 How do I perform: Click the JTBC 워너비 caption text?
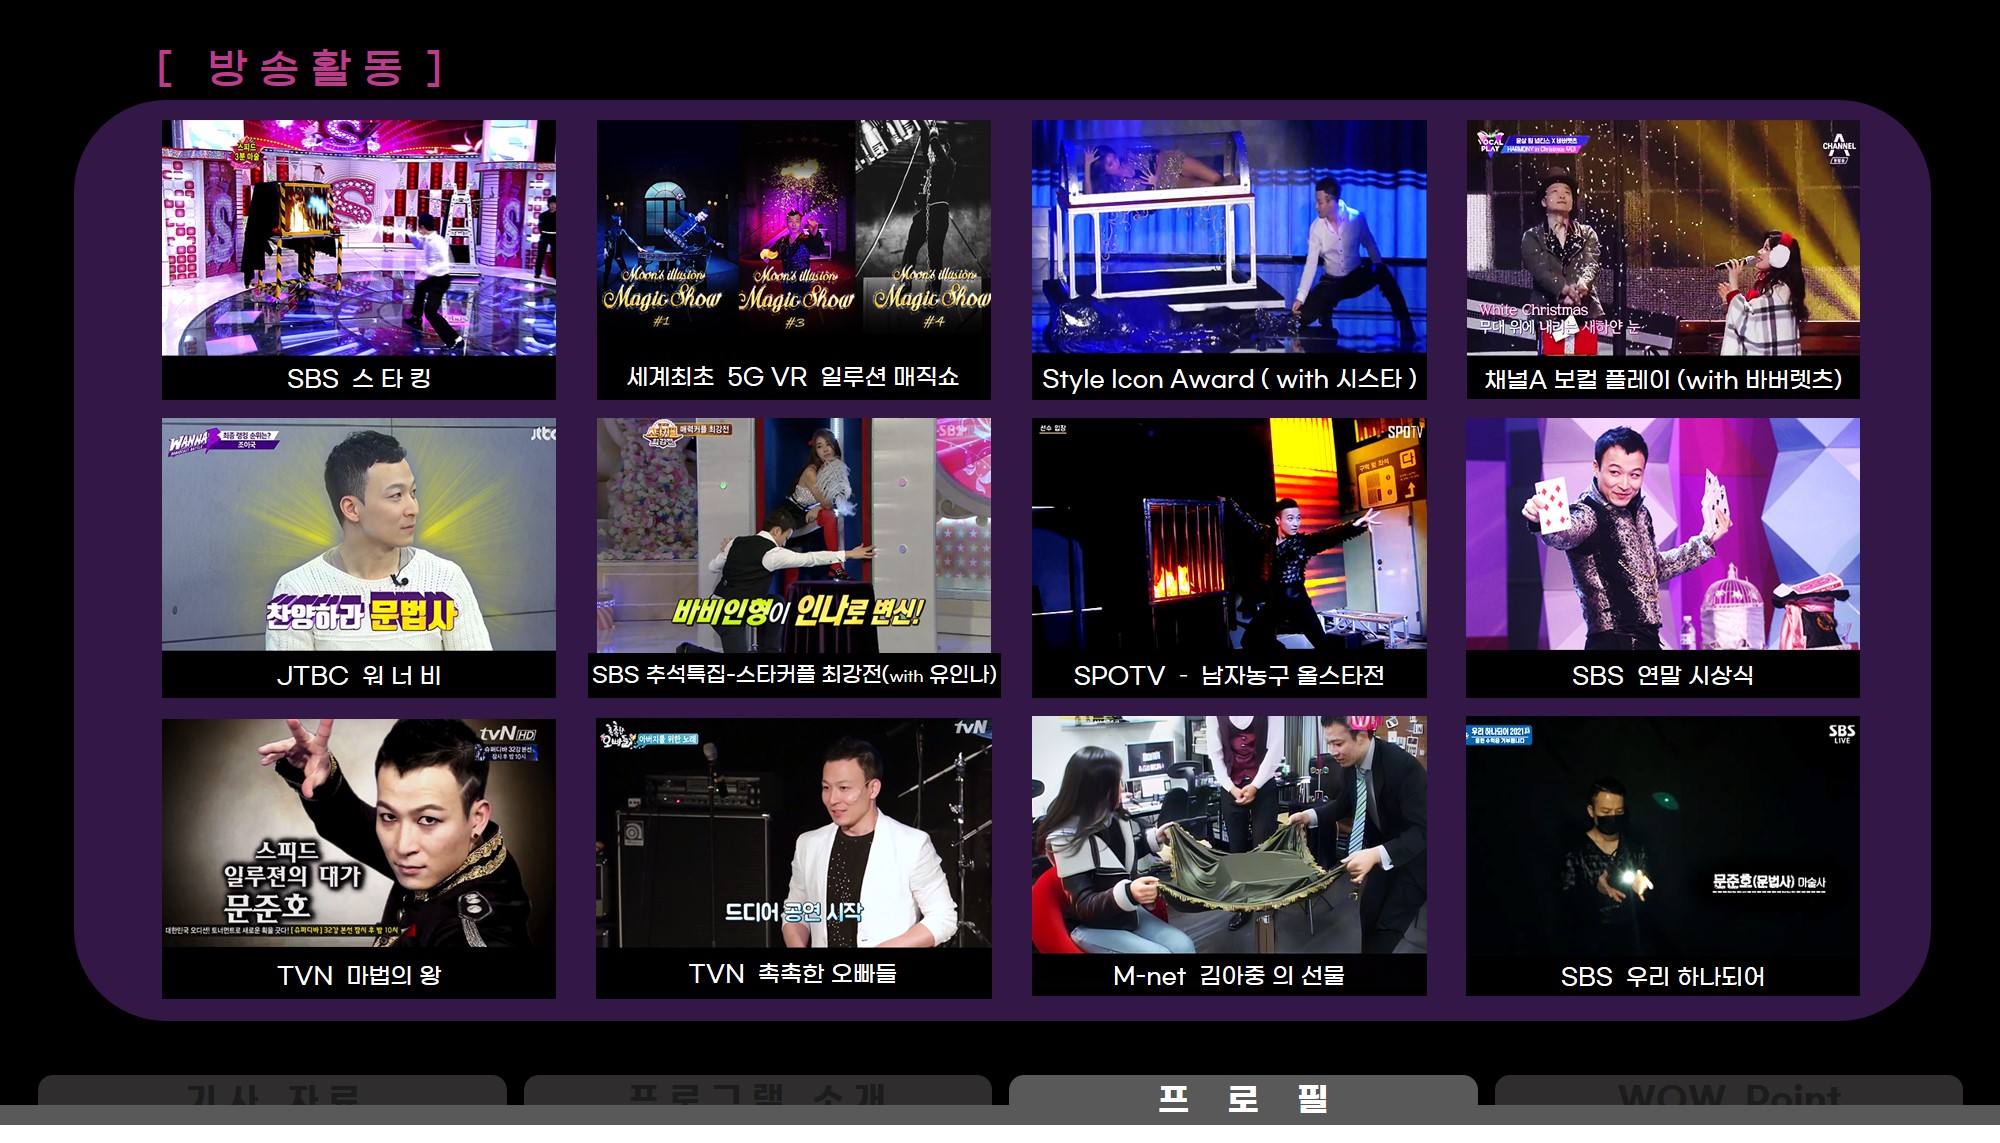[358, 676]
